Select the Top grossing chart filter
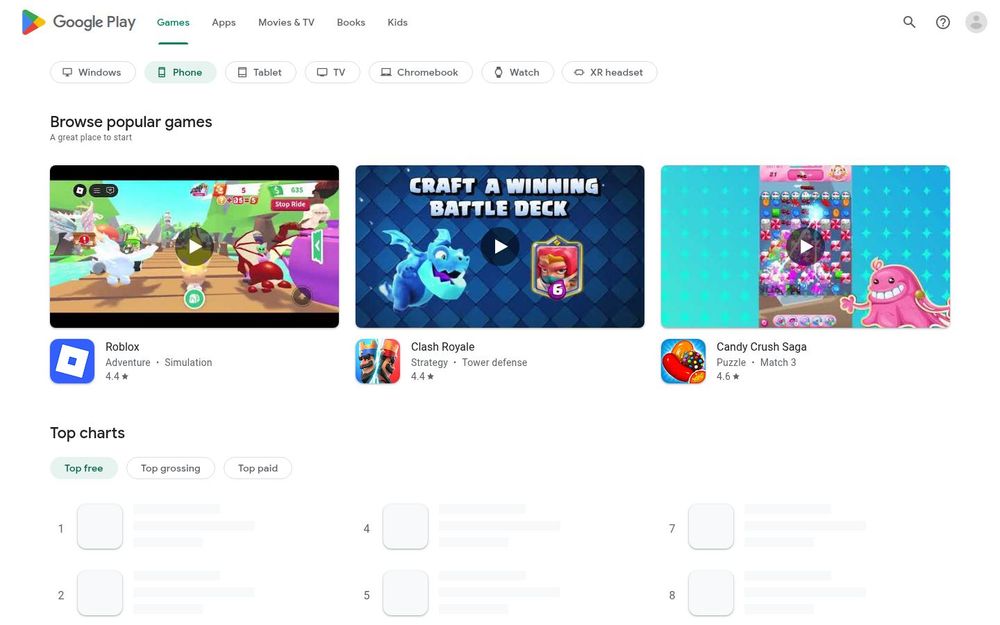This screenshot has height=625, width=1000. pos(170,467)
